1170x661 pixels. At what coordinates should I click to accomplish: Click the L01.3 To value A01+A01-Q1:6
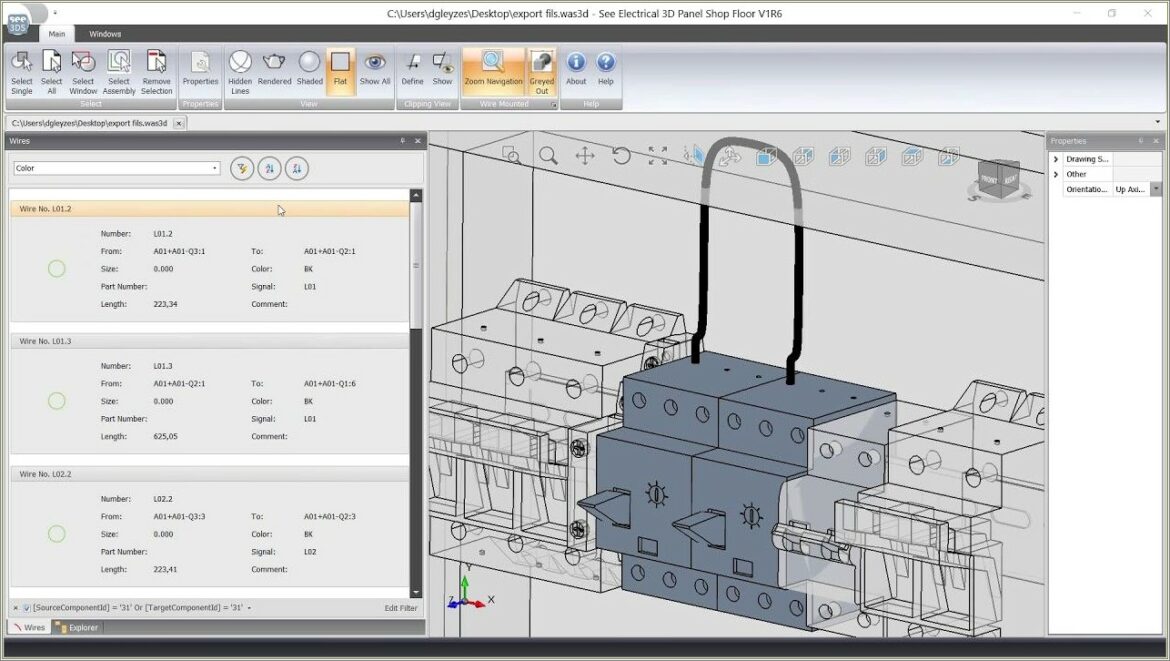[330, 383]
